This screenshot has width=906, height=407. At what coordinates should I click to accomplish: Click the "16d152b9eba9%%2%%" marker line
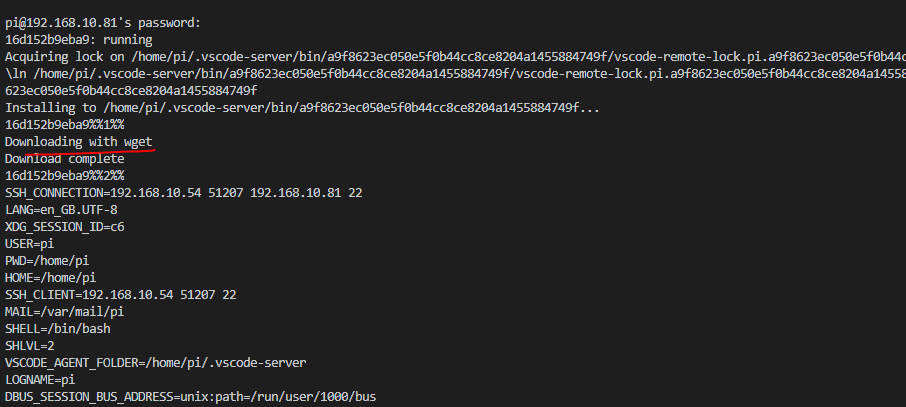pyautogui.click(x=65, y=175)
